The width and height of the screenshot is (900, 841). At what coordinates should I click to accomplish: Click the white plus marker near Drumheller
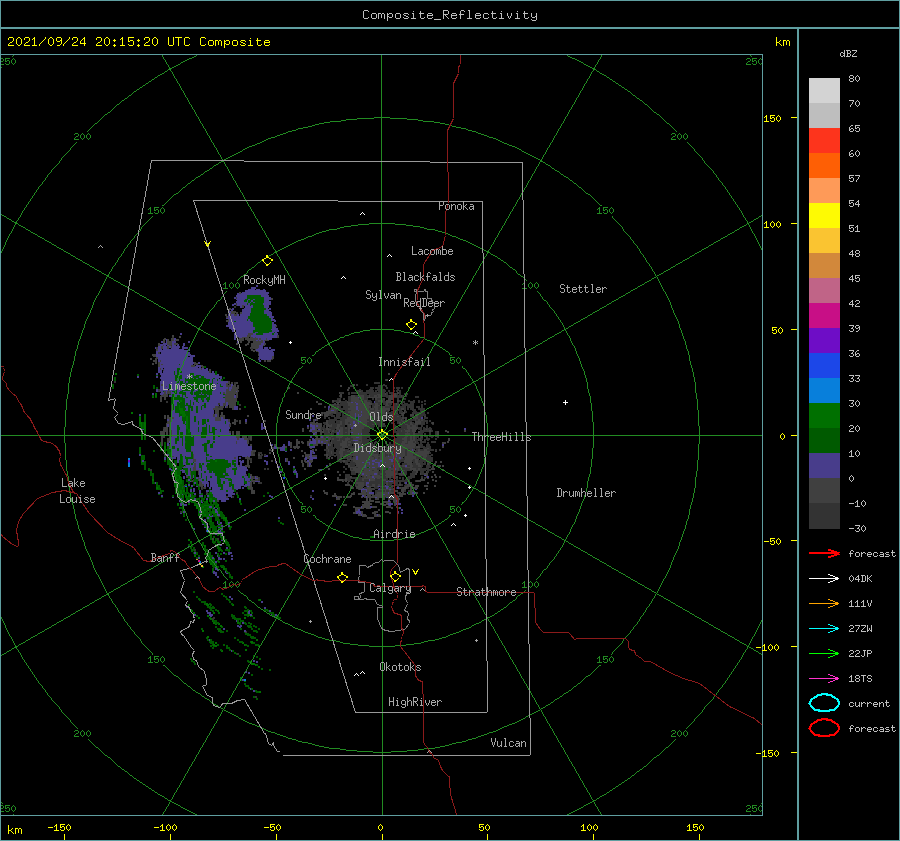point(565,402)
